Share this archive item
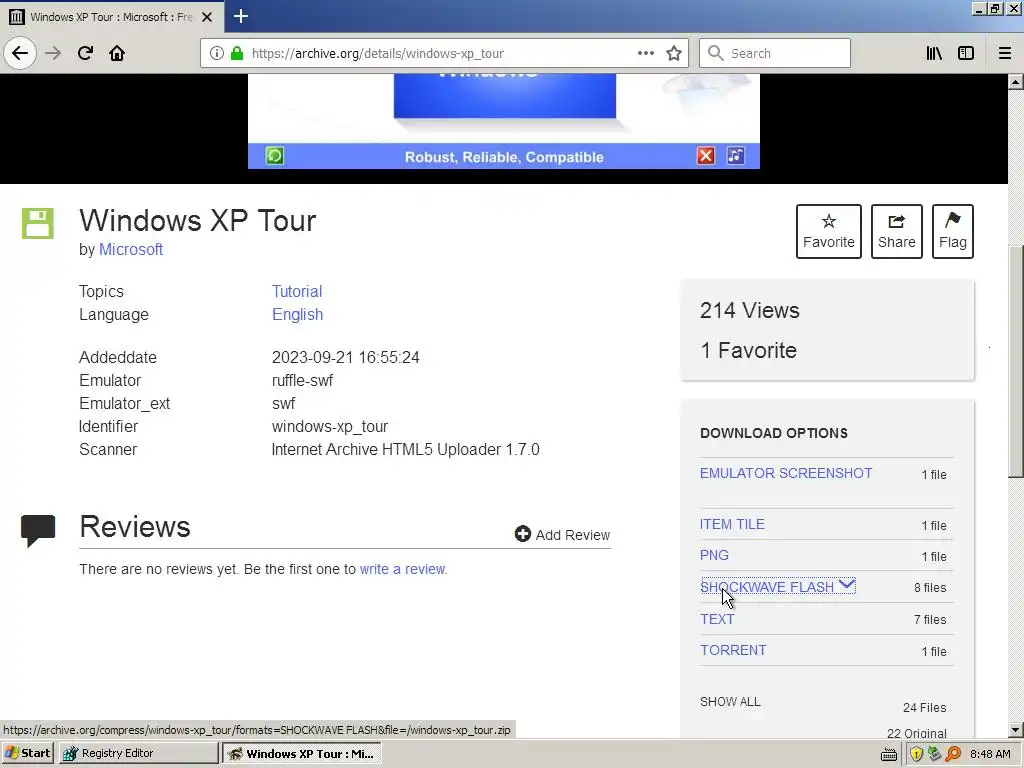This screenshot has width=1024, height=768. (x=897, y=231)
